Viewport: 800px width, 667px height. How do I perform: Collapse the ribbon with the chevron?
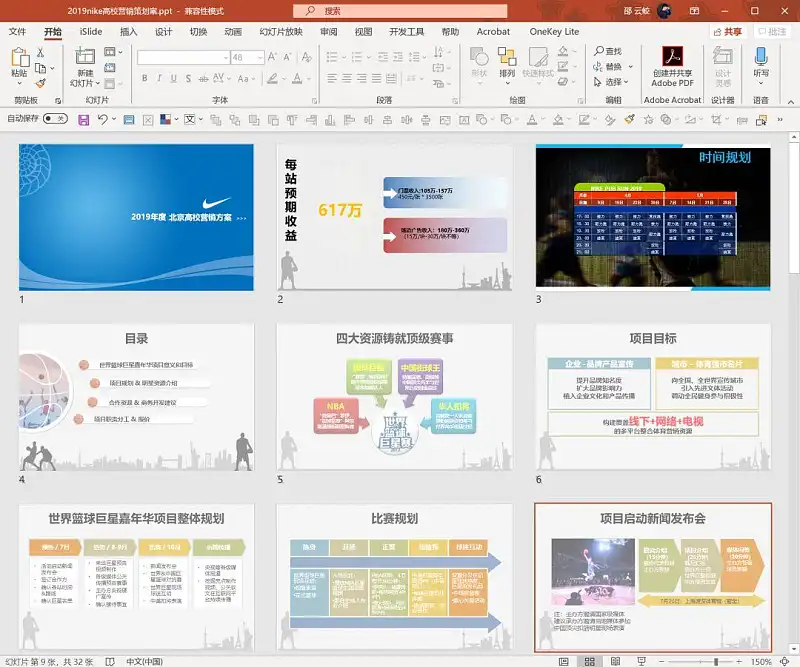[791, 102]
